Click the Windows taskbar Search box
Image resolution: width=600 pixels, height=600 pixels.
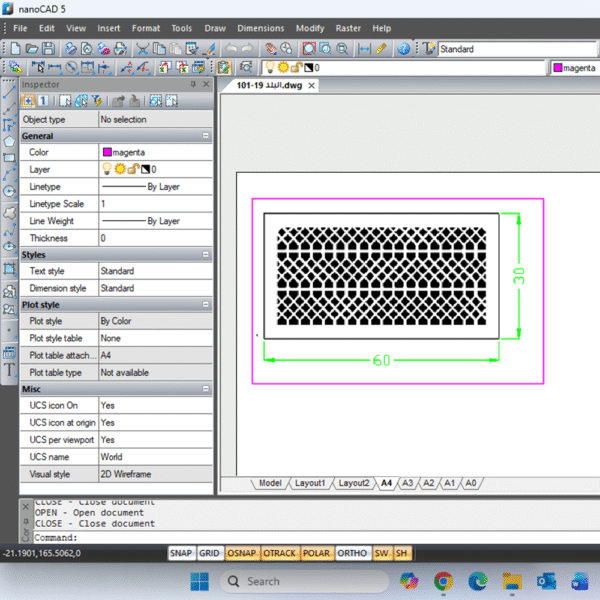click(x=290, y=581)
